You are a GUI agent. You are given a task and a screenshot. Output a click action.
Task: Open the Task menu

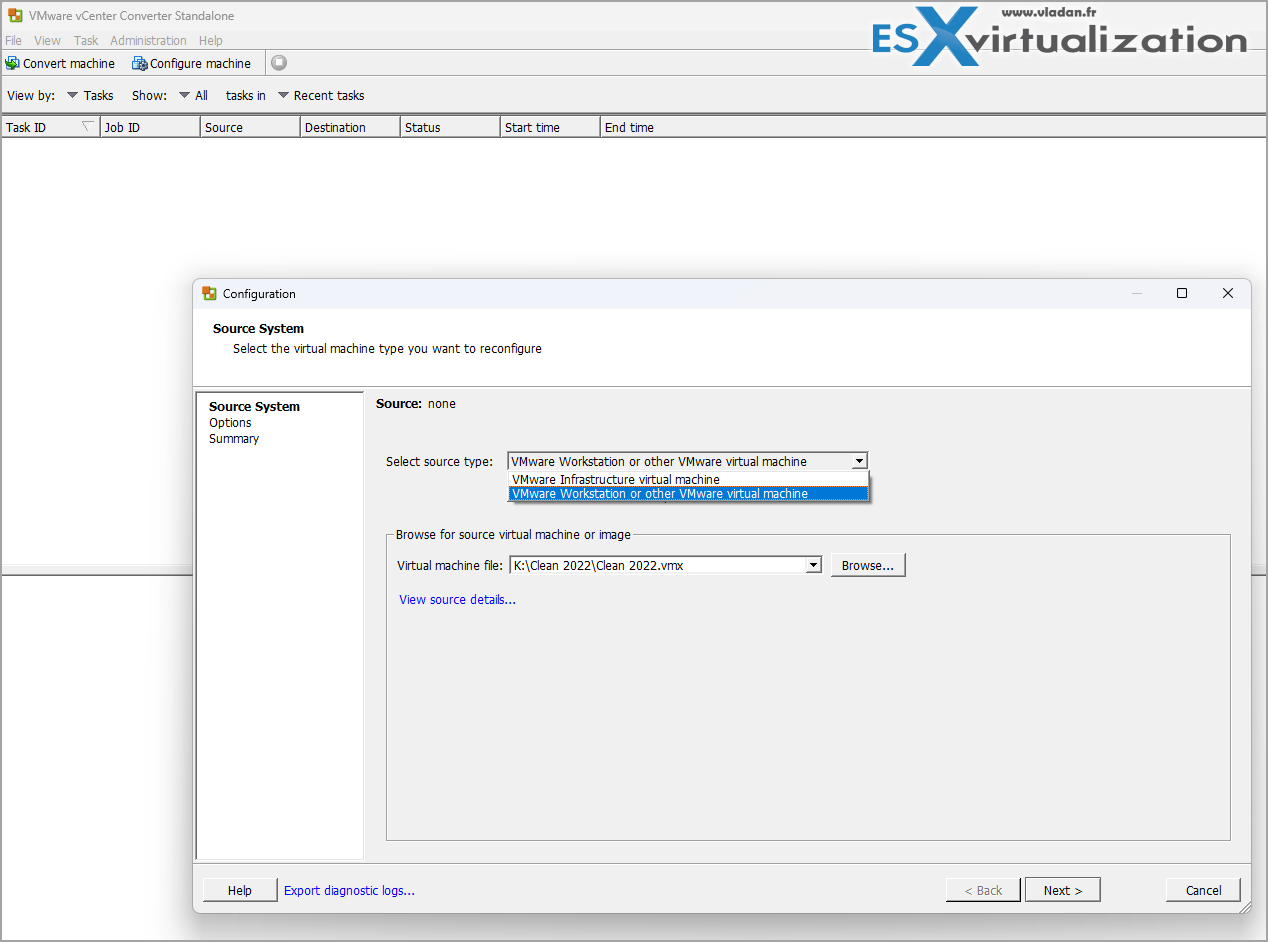(x=86, y=40)
